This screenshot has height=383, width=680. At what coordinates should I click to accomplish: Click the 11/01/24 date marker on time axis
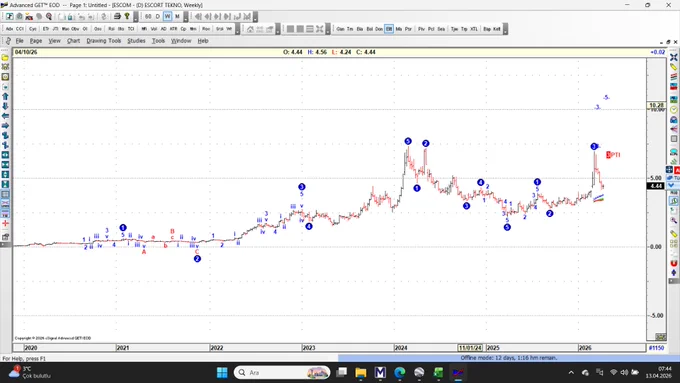[x=471, y=348]
